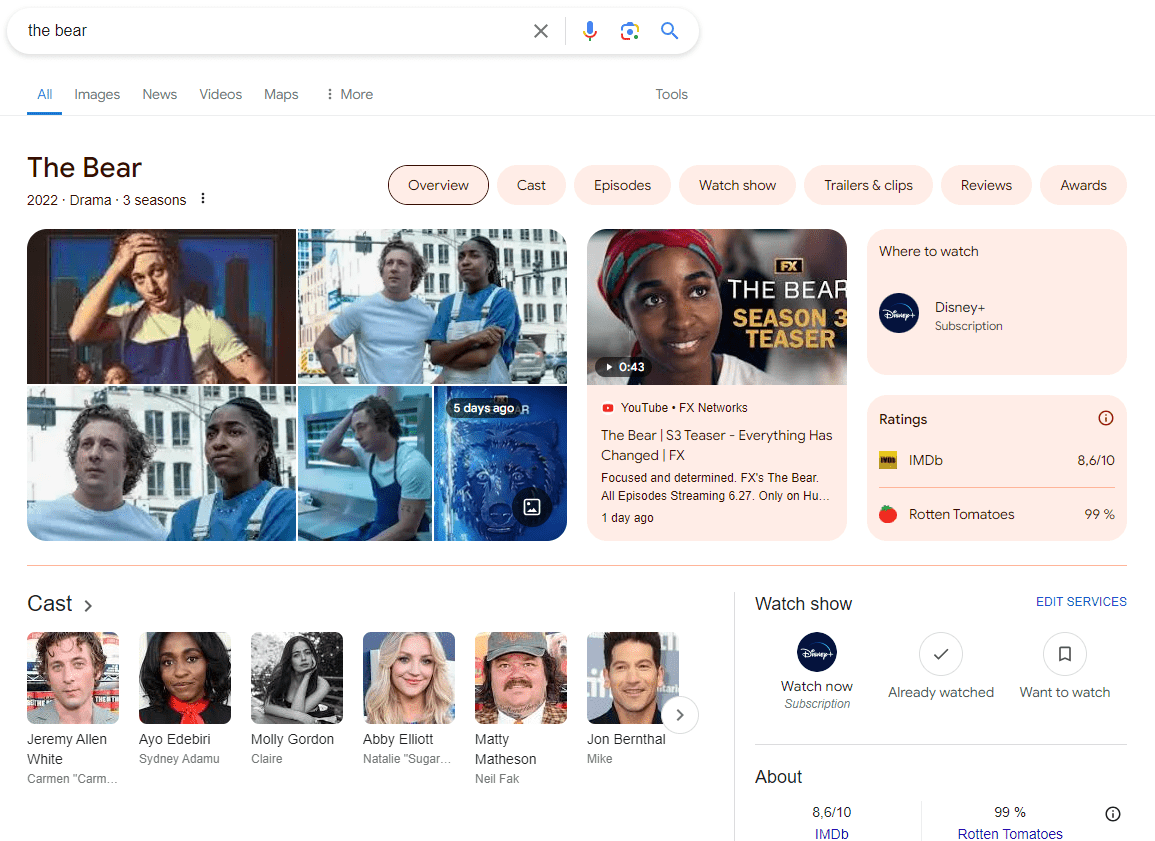Select the Overview chip
Image resolution: width=1155 pixels, height=841 pixels.
click(x=438, y=185)
